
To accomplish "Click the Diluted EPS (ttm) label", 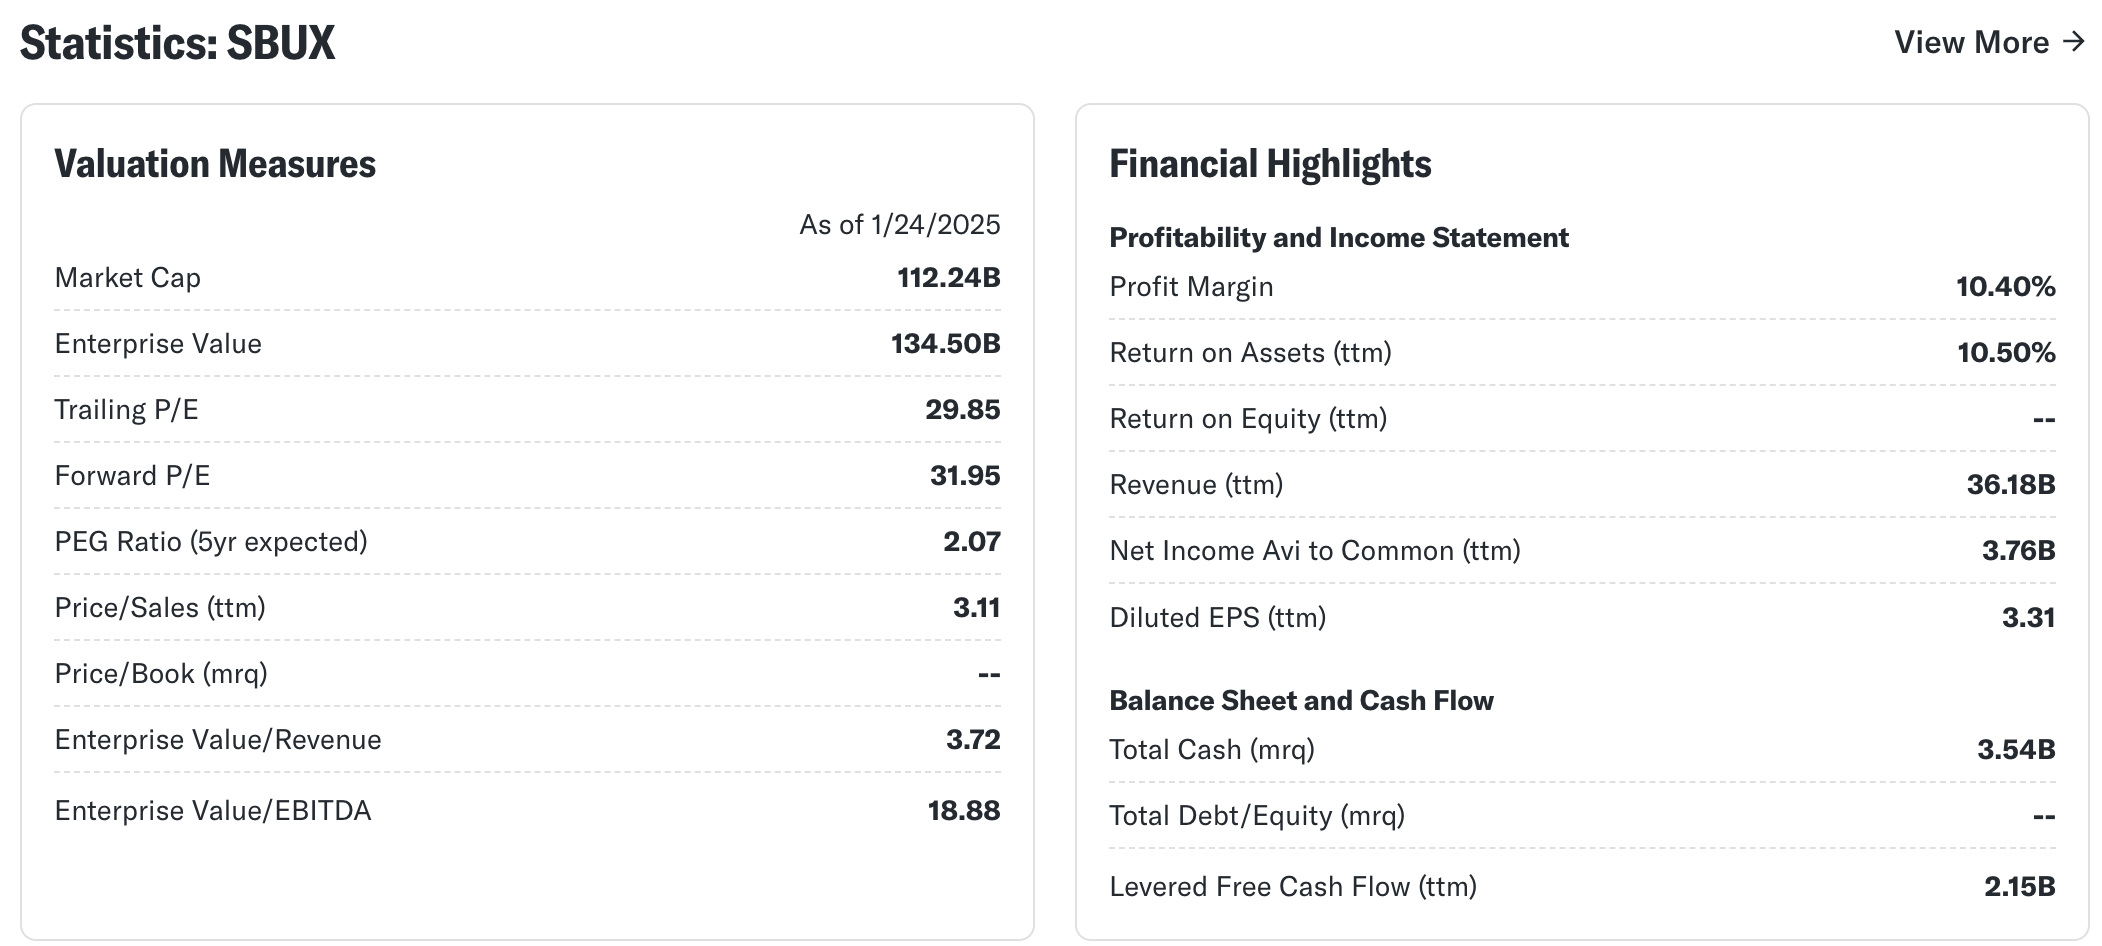I will tap(1218, 618).
